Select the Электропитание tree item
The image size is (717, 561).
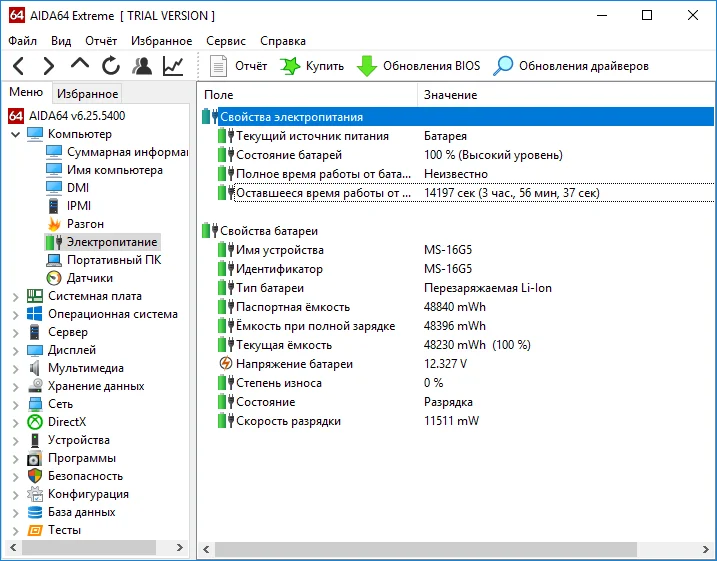point(112,242)
